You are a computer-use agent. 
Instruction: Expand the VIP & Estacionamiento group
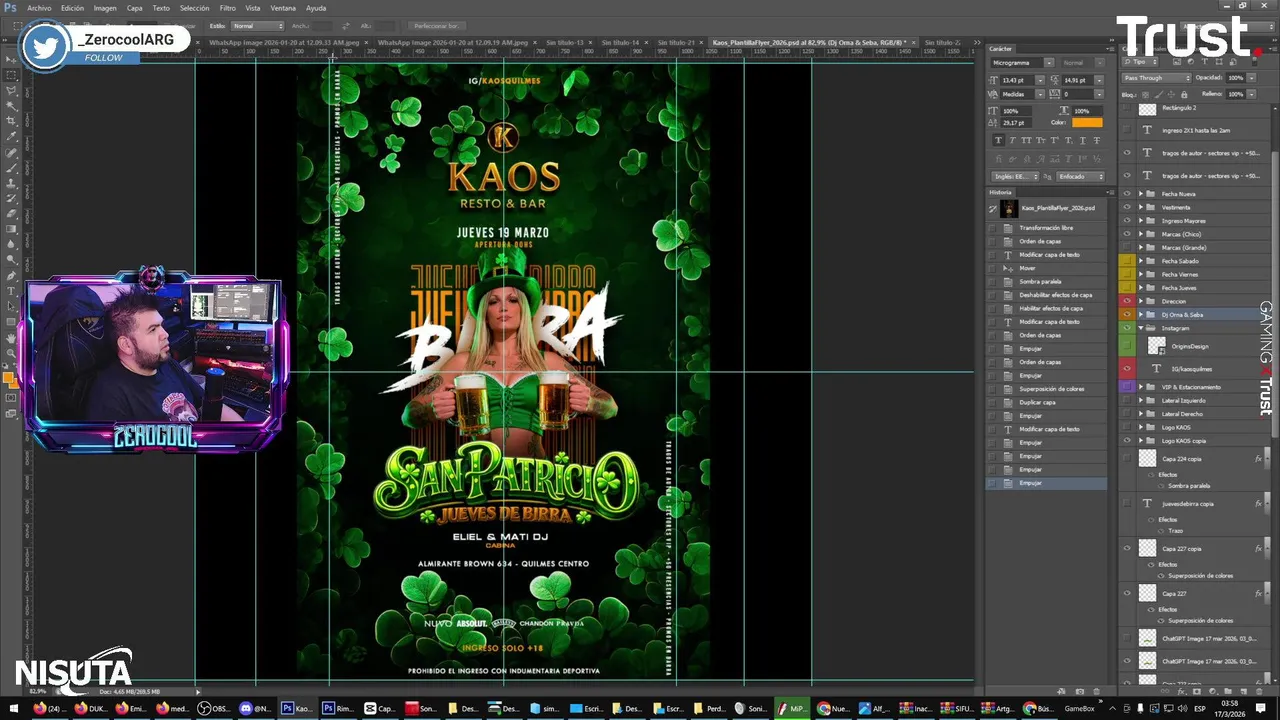1141,387
